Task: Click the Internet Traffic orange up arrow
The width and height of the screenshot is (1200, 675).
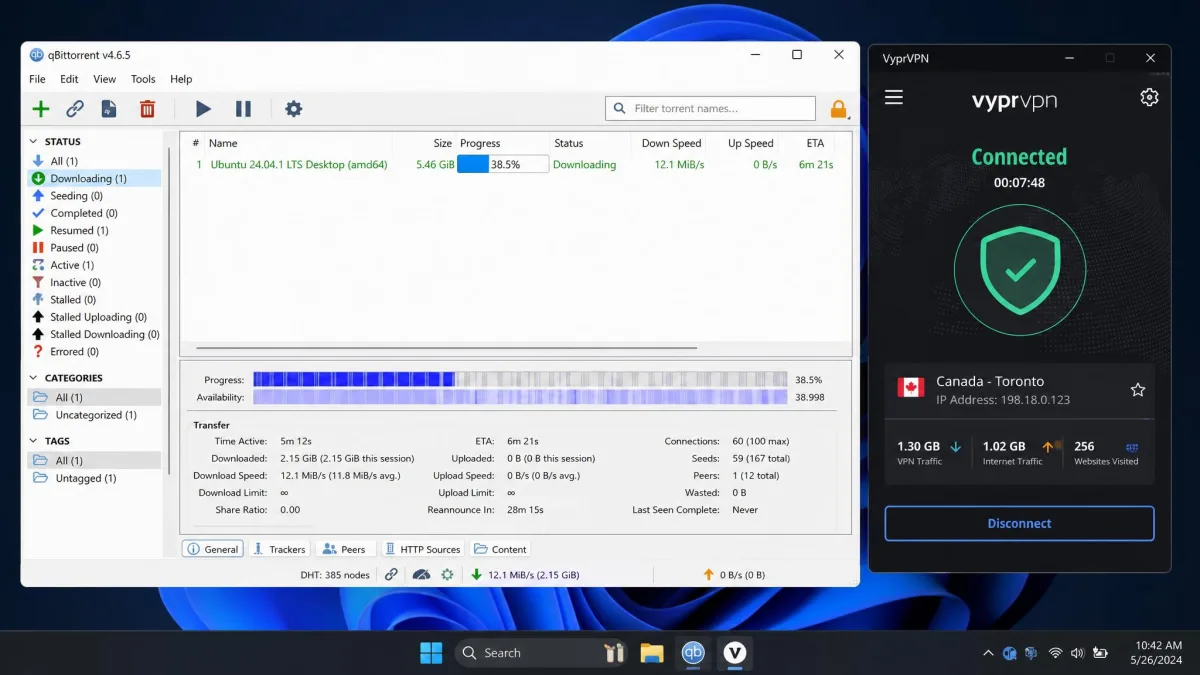Action: tap(1049, 447)
